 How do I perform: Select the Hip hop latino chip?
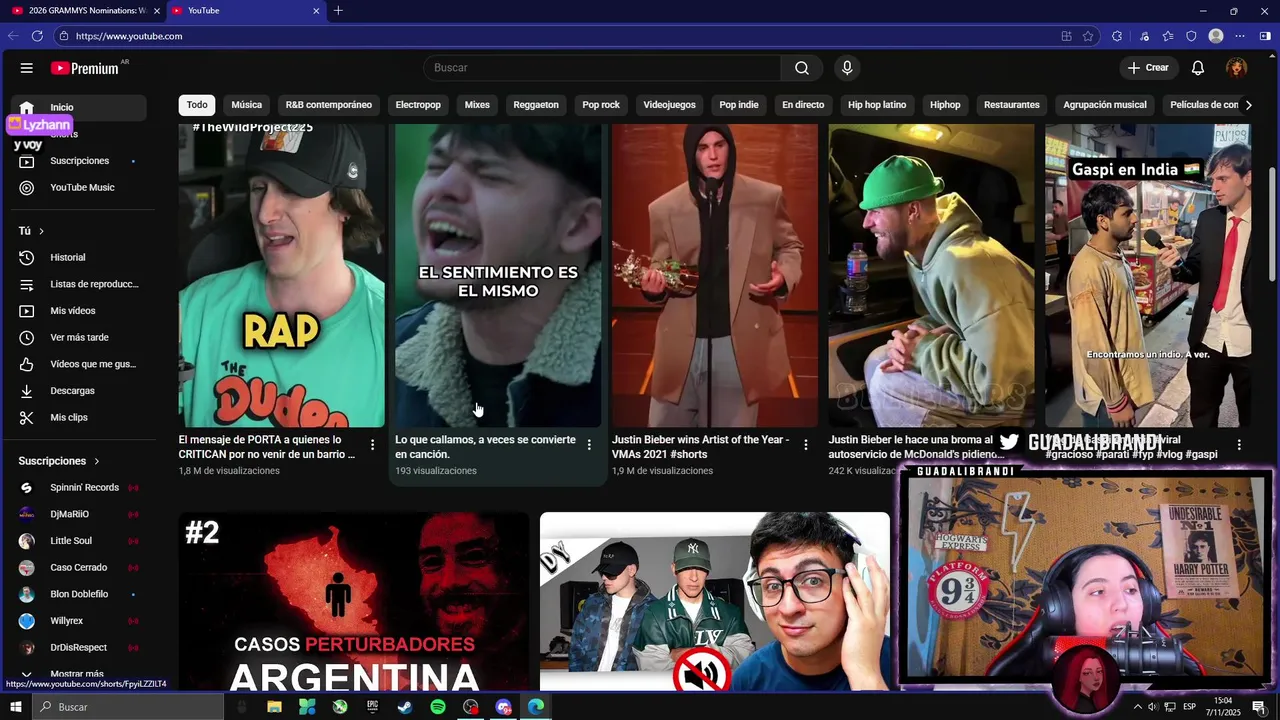(877, 105)
